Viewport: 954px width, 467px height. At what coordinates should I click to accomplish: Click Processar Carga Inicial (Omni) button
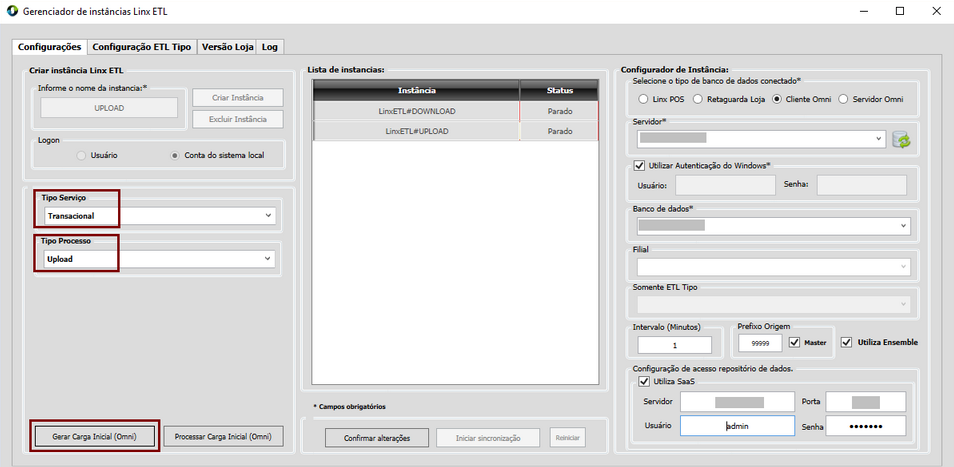pyautogui.click(x=224, y=437)
